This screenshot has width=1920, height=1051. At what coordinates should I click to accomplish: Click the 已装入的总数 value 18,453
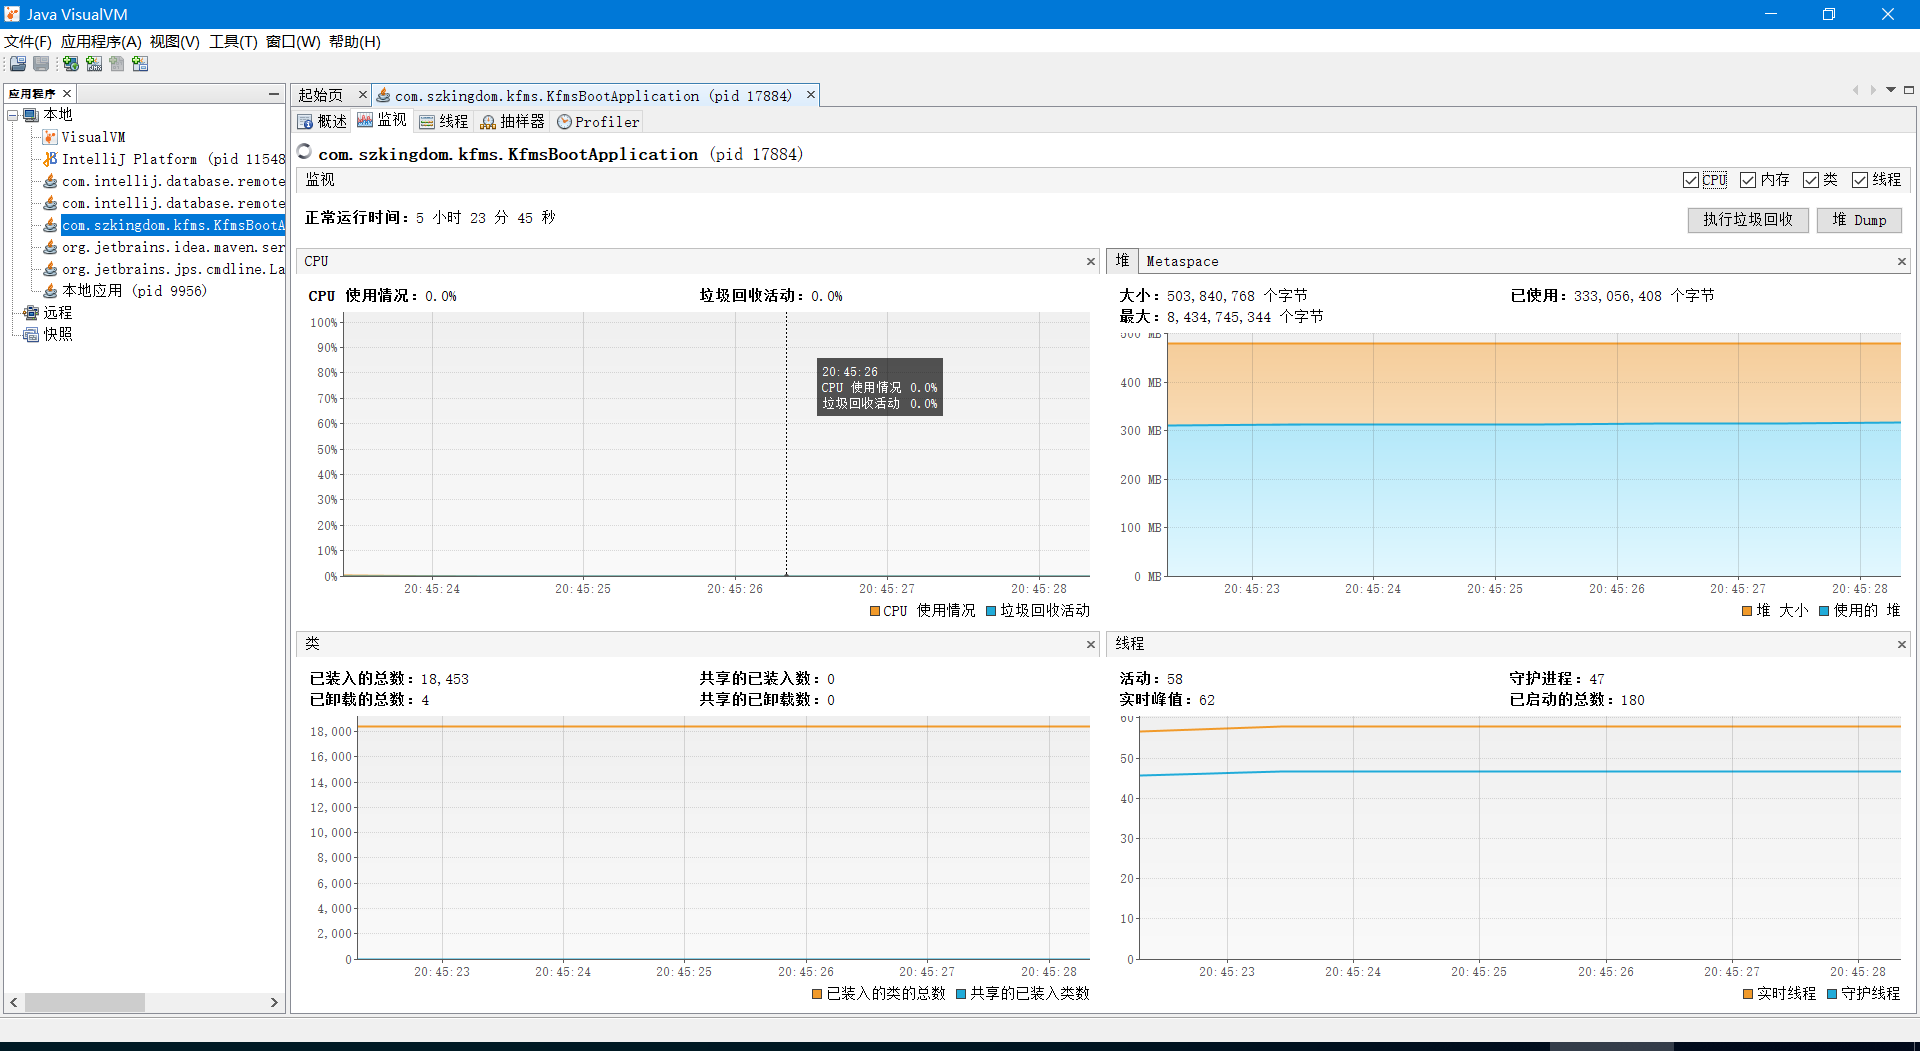[x=444, y=679]
